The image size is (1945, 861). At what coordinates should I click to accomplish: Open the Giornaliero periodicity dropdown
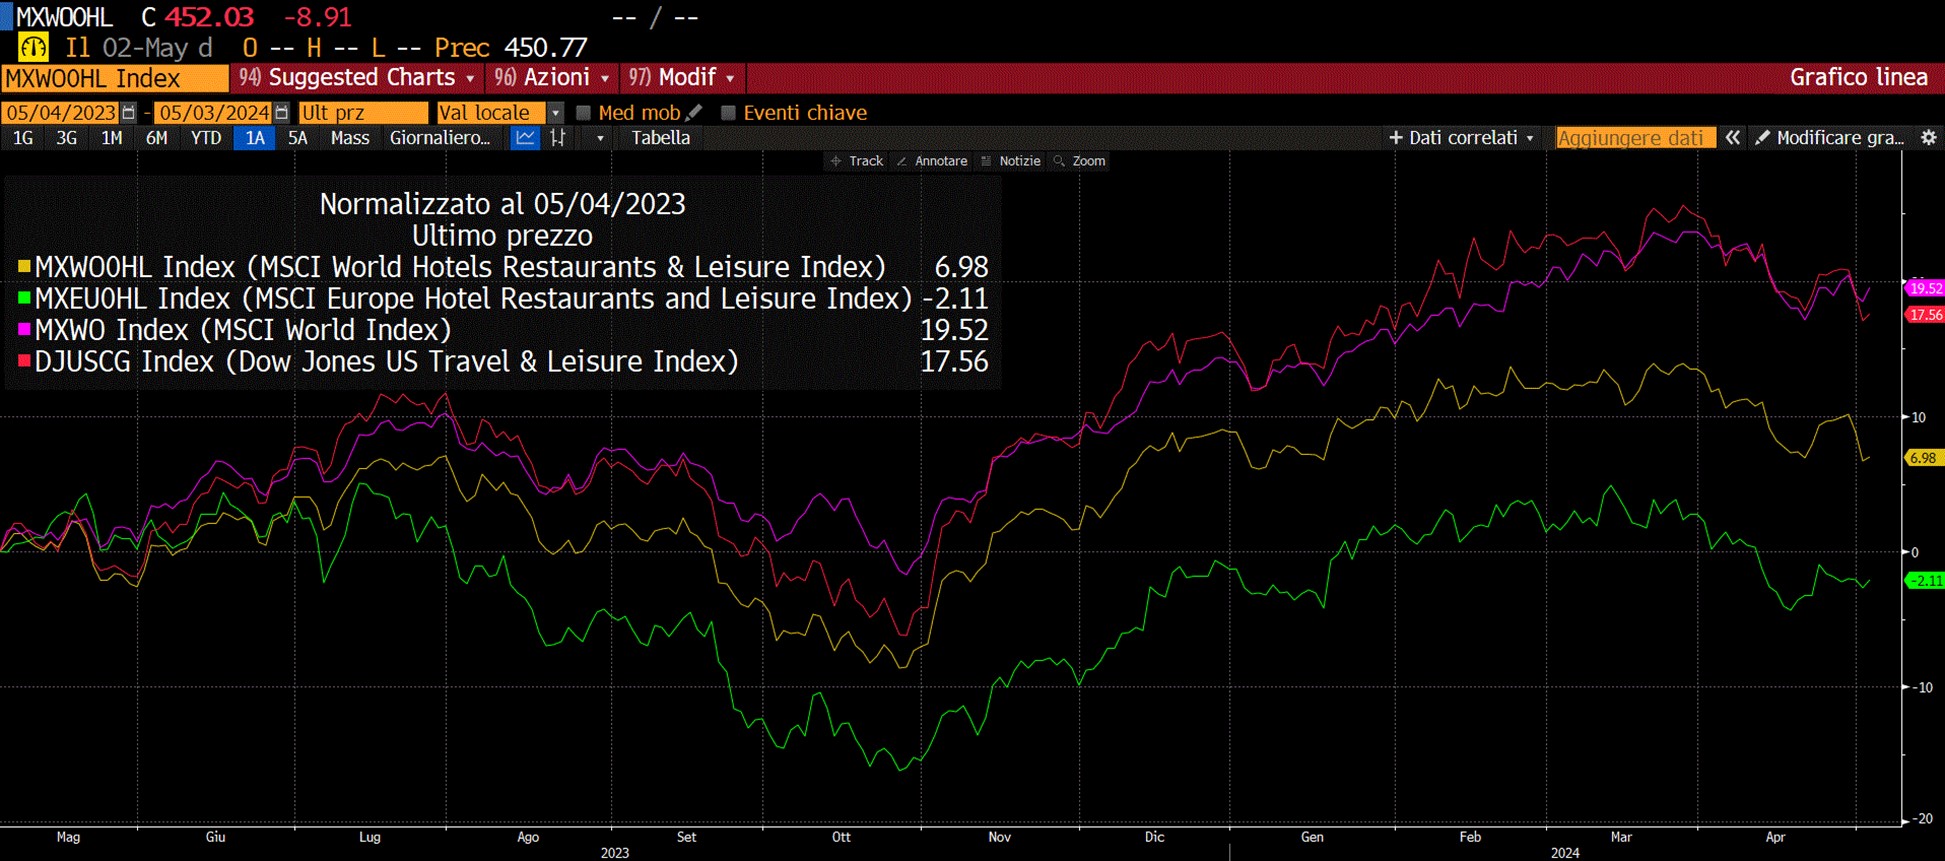coord(440,138)
